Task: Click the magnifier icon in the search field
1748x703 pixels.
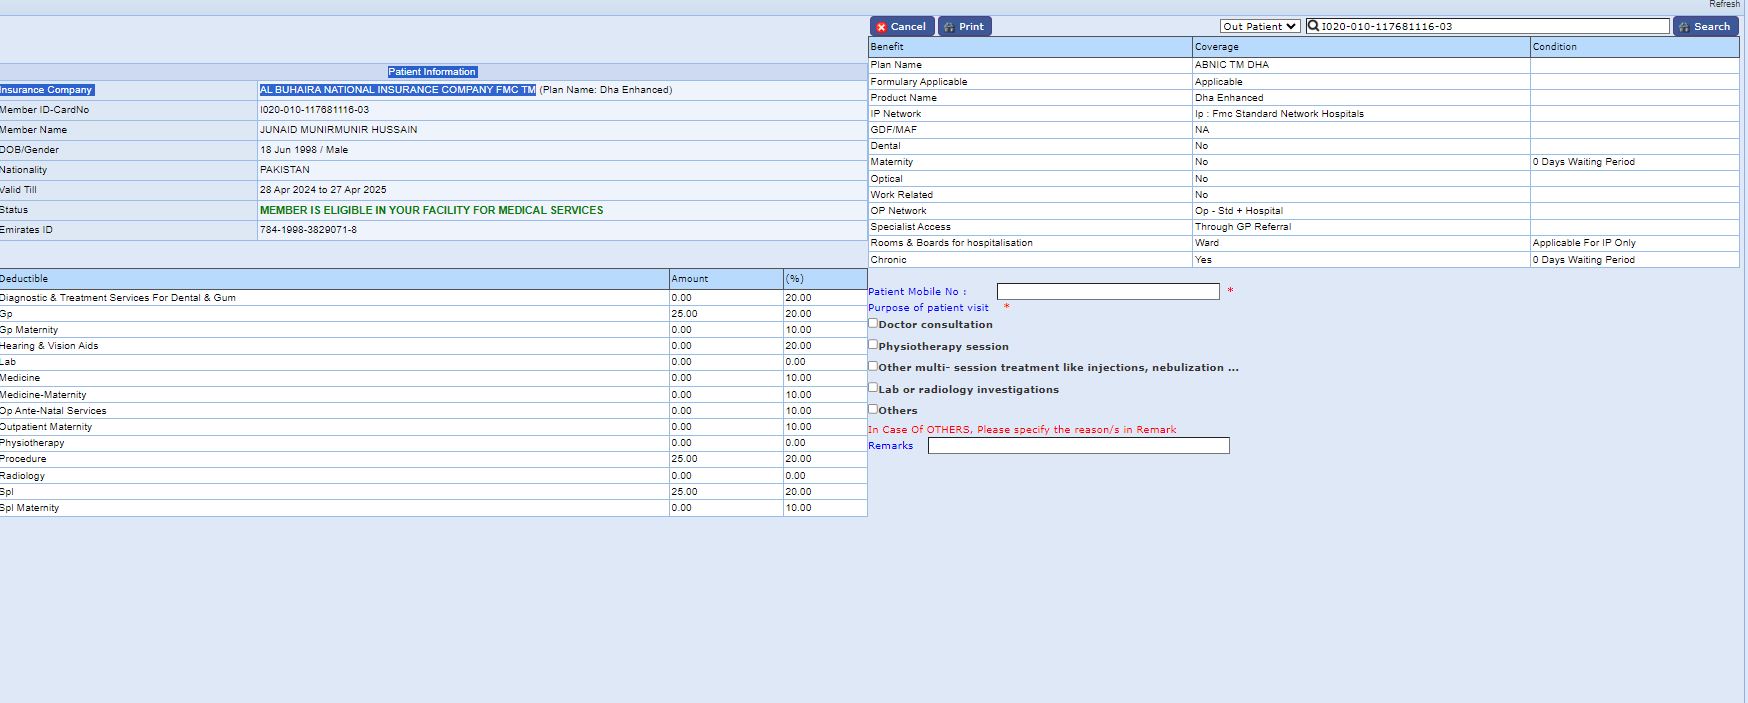Action: [1313, 26]
